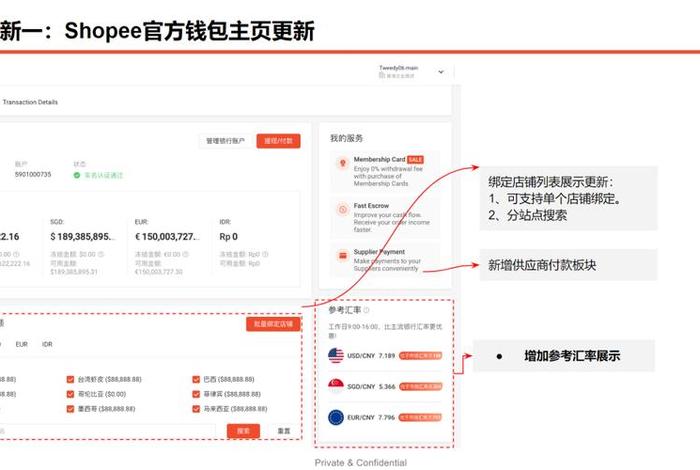Click the orange 批量绑定店铺 button
Image resolution: width=700 pixels, height=470 pixels.
pyautogui.click(x=273, y=324)
